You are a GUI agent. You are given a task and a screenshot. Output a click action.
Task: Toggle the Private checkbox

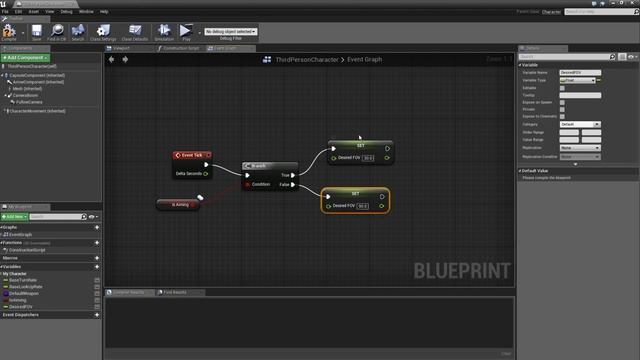562,109
